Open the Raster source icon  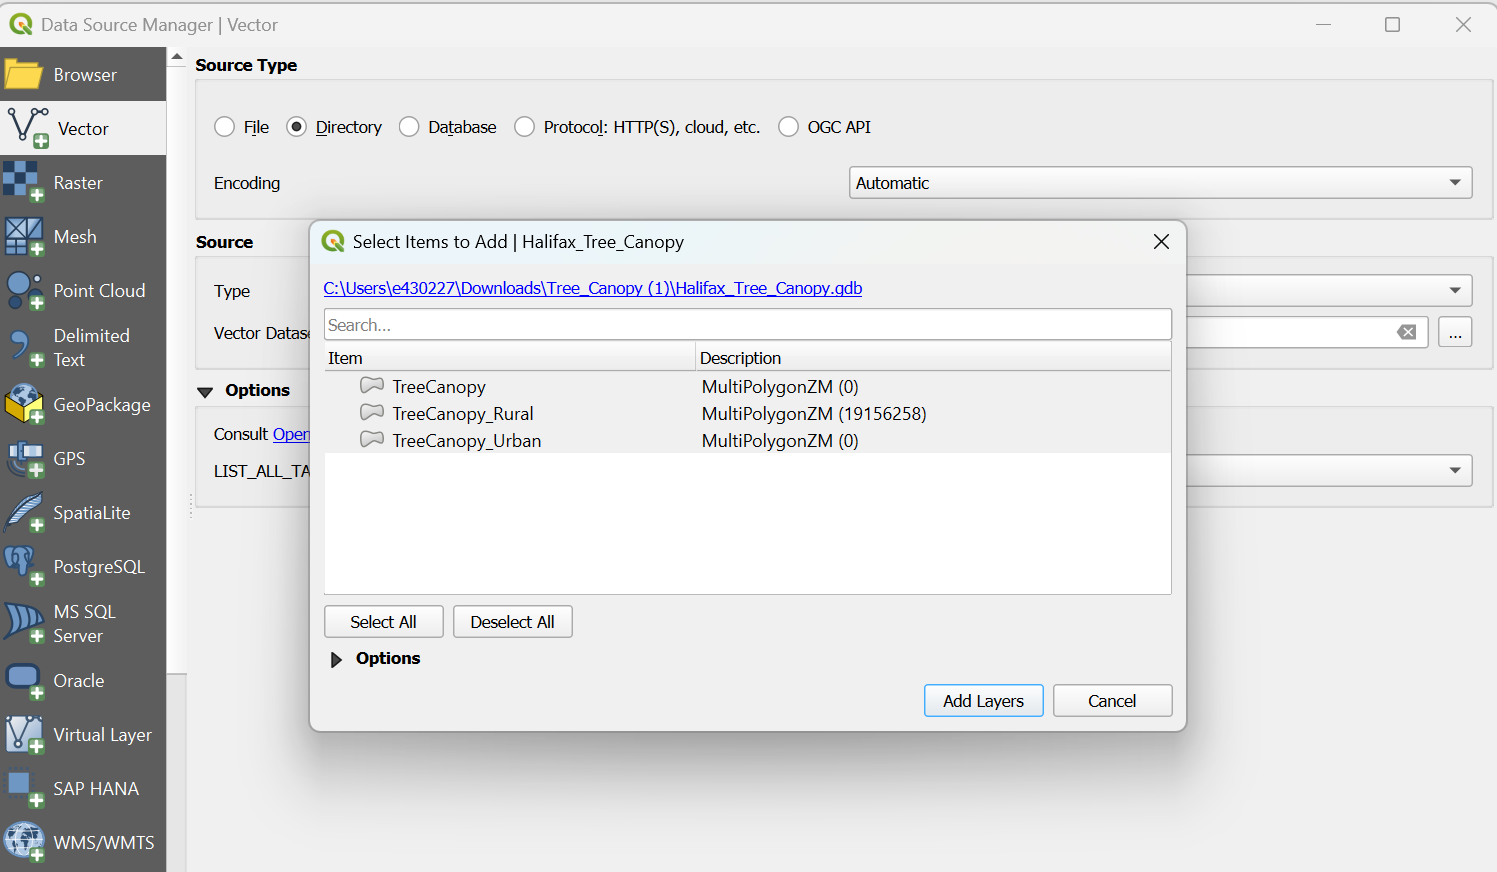pos(23,182)
